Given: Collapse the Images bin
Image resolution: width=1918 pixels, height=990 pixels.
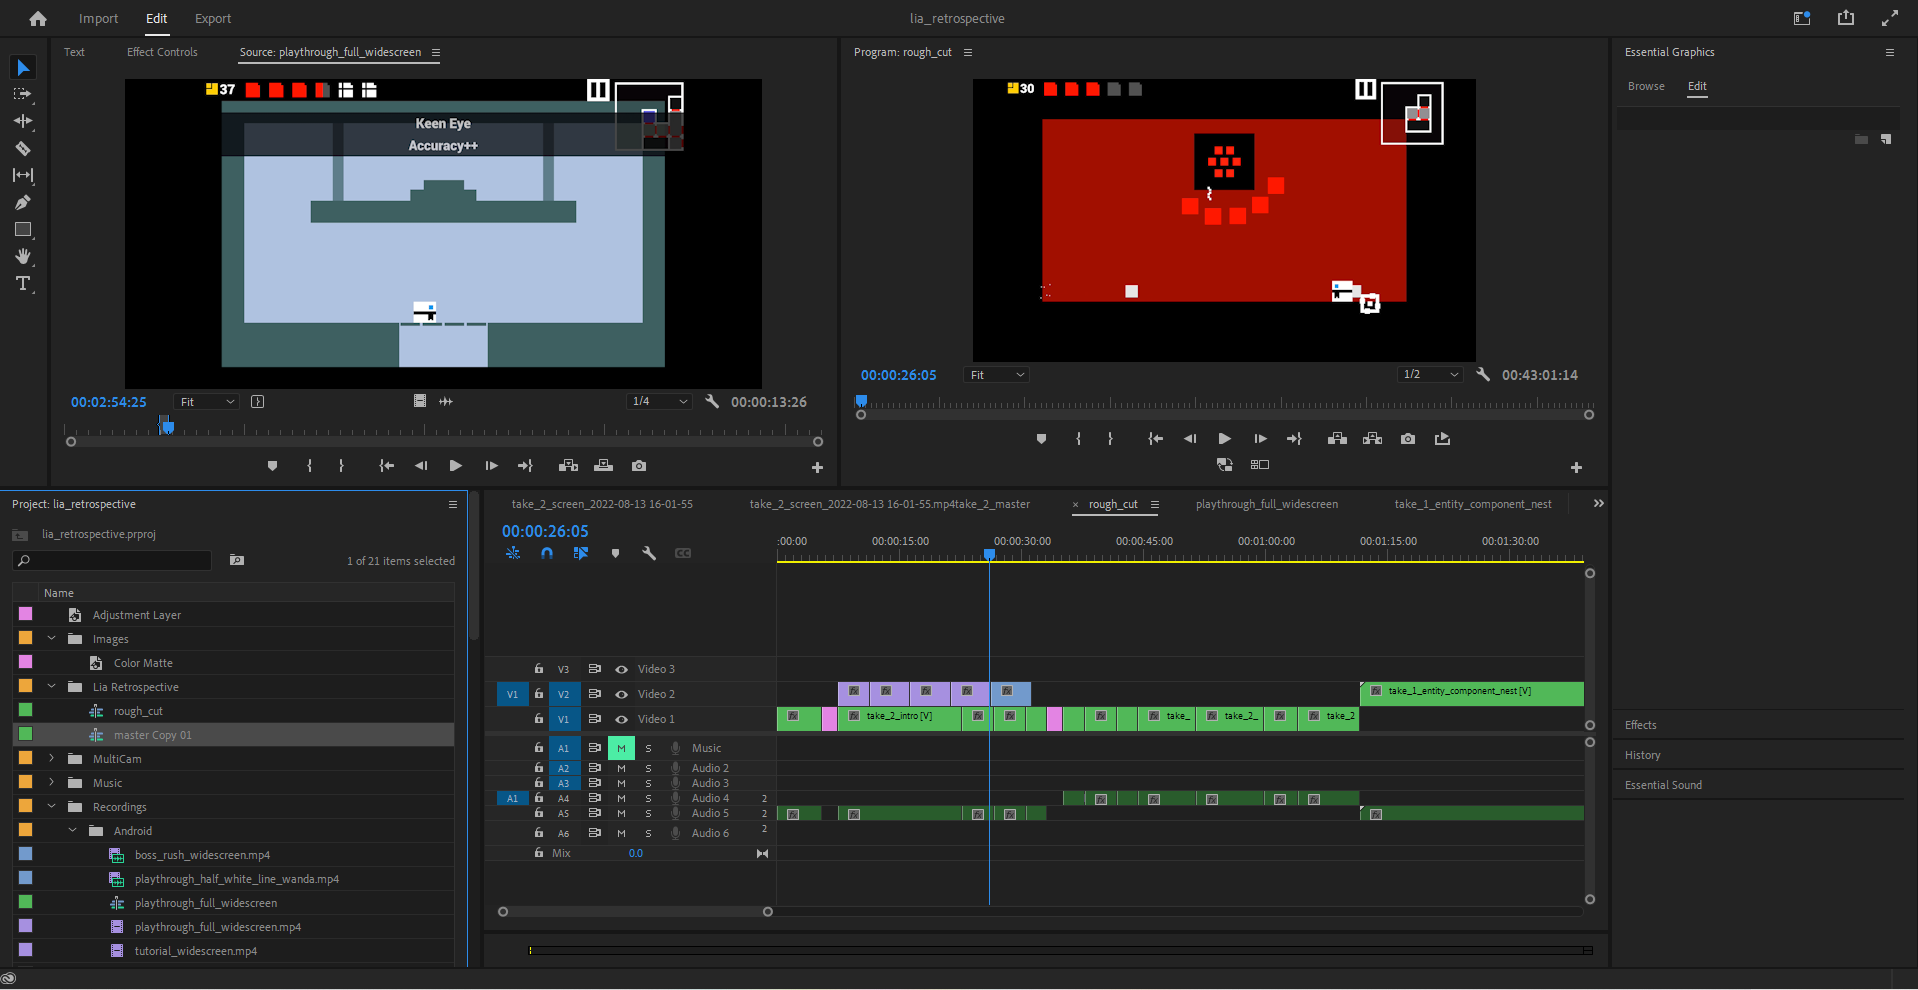Looking at the screenshot, I should pyautogui.click(x=52, y=638).
